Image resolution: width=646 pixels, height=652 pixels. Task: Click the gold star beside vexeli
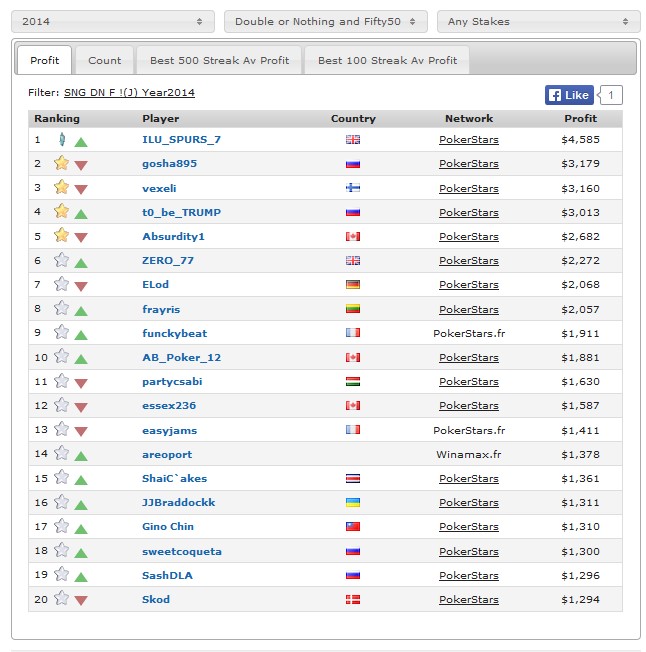pos(61,187)
